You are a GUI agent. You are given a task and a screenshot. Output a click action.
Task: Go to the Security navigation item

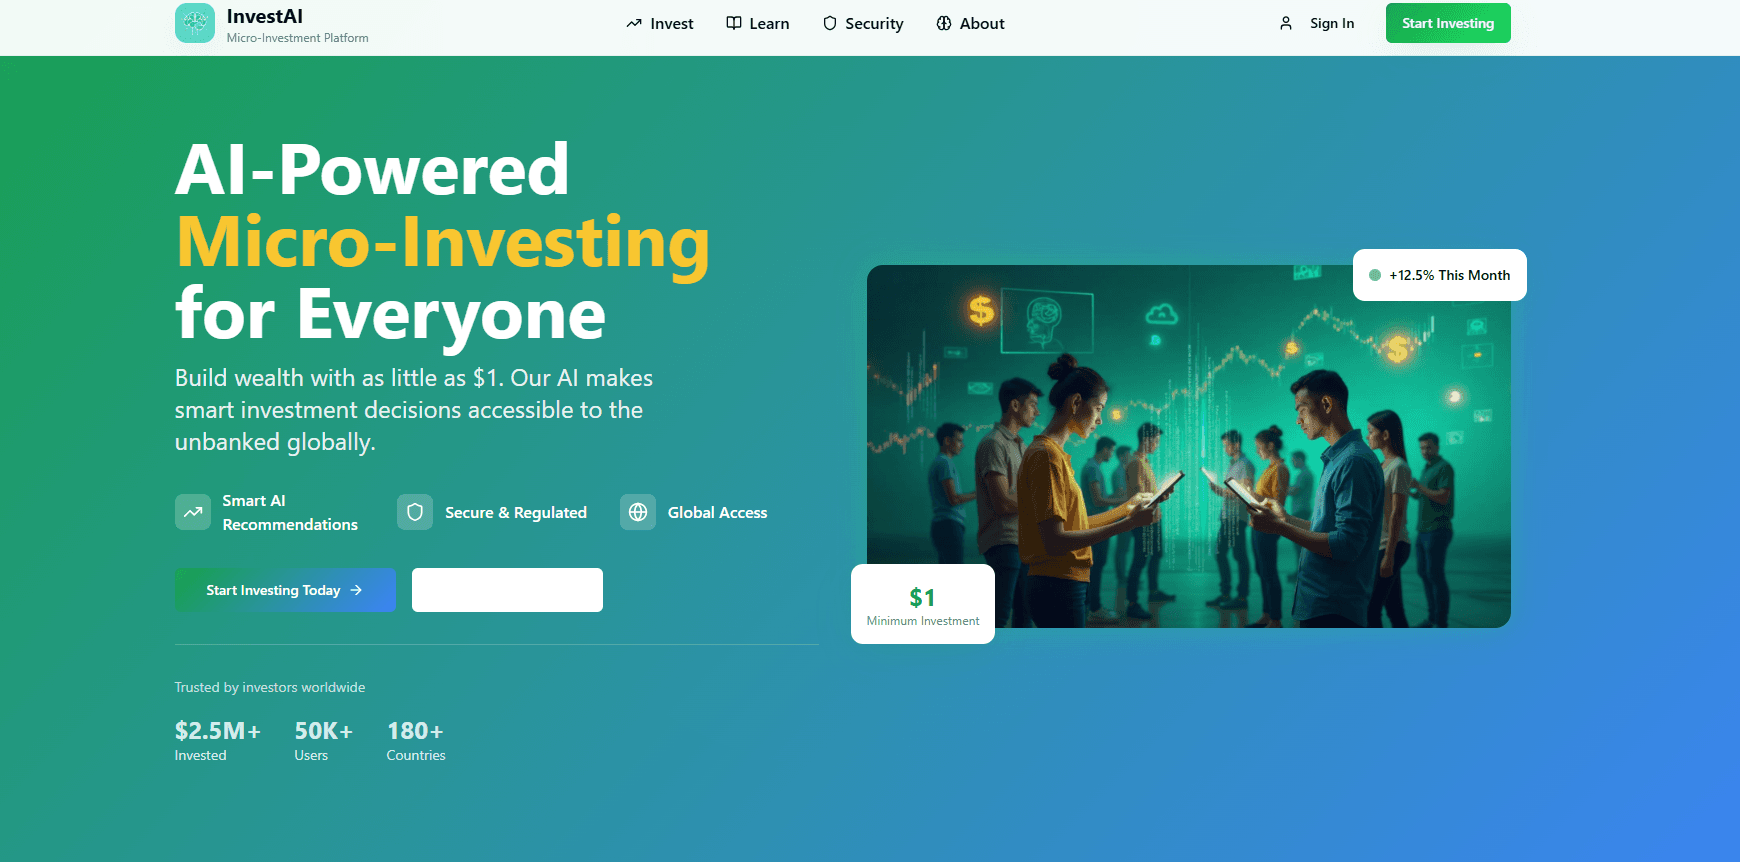tap(863, 23)
